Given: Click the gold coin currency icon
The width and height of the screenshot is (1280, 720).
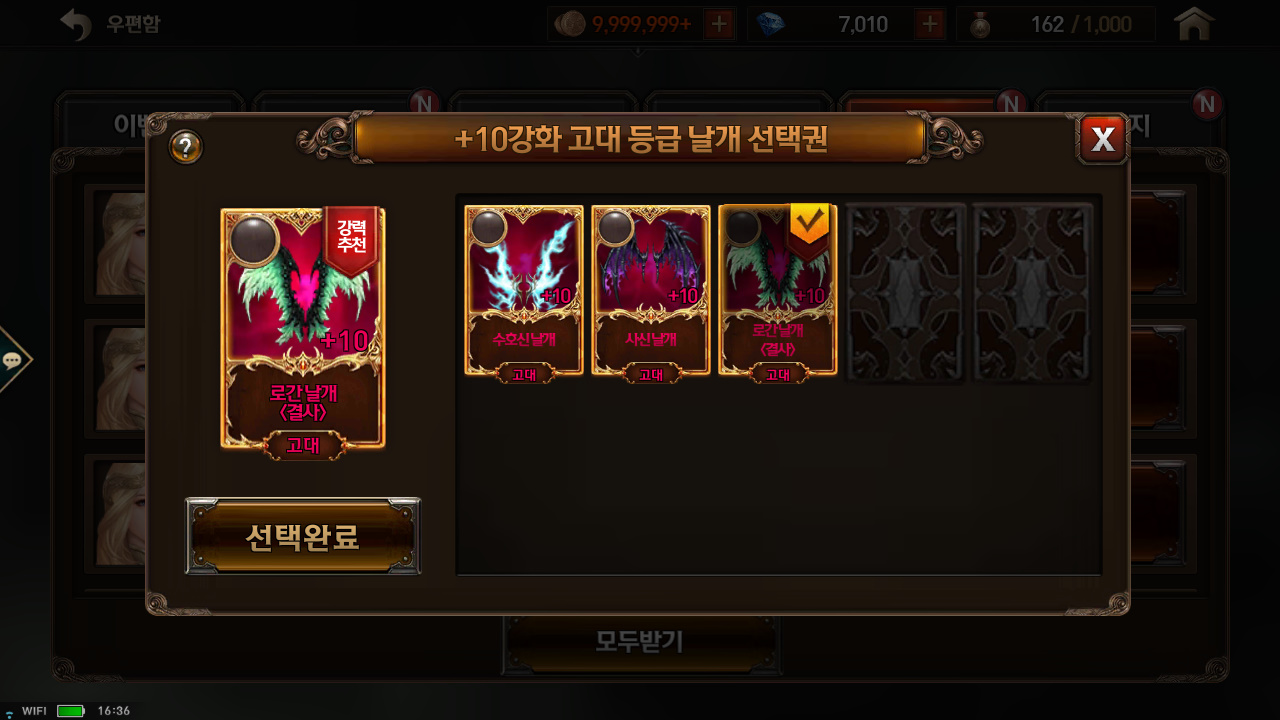Looking at the screenshot, I should coord(571,24).
